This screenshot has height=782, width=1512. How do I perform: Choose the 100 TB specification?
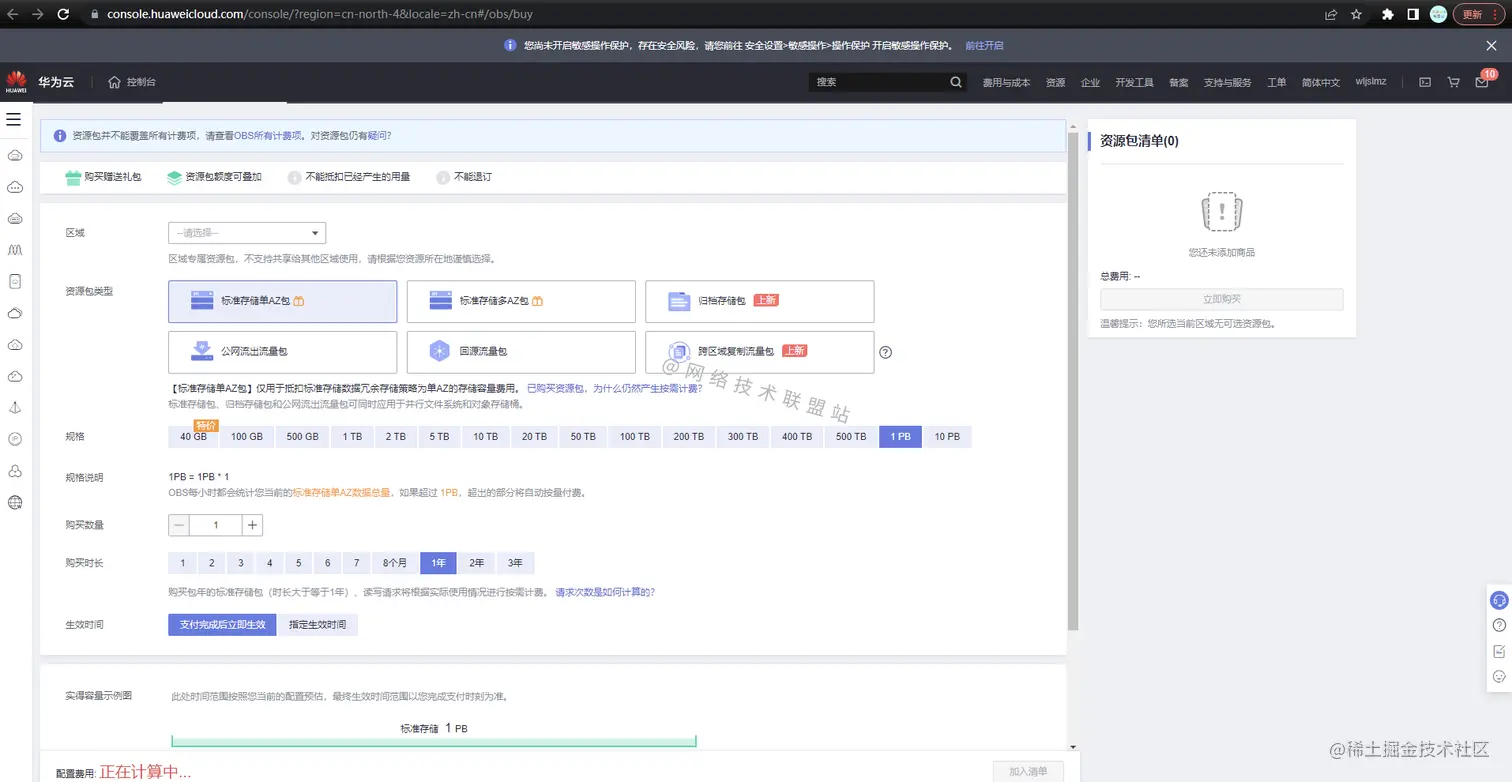tap(634, 437)
